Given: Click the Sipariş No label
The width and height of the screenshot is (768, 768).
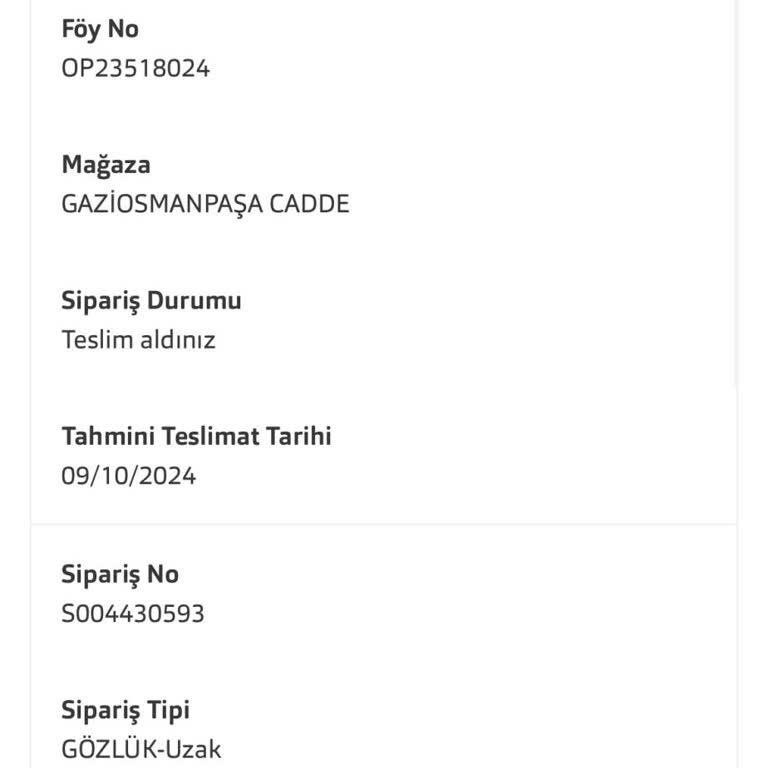Looking at the screenshot, I should tap(120, 574).
